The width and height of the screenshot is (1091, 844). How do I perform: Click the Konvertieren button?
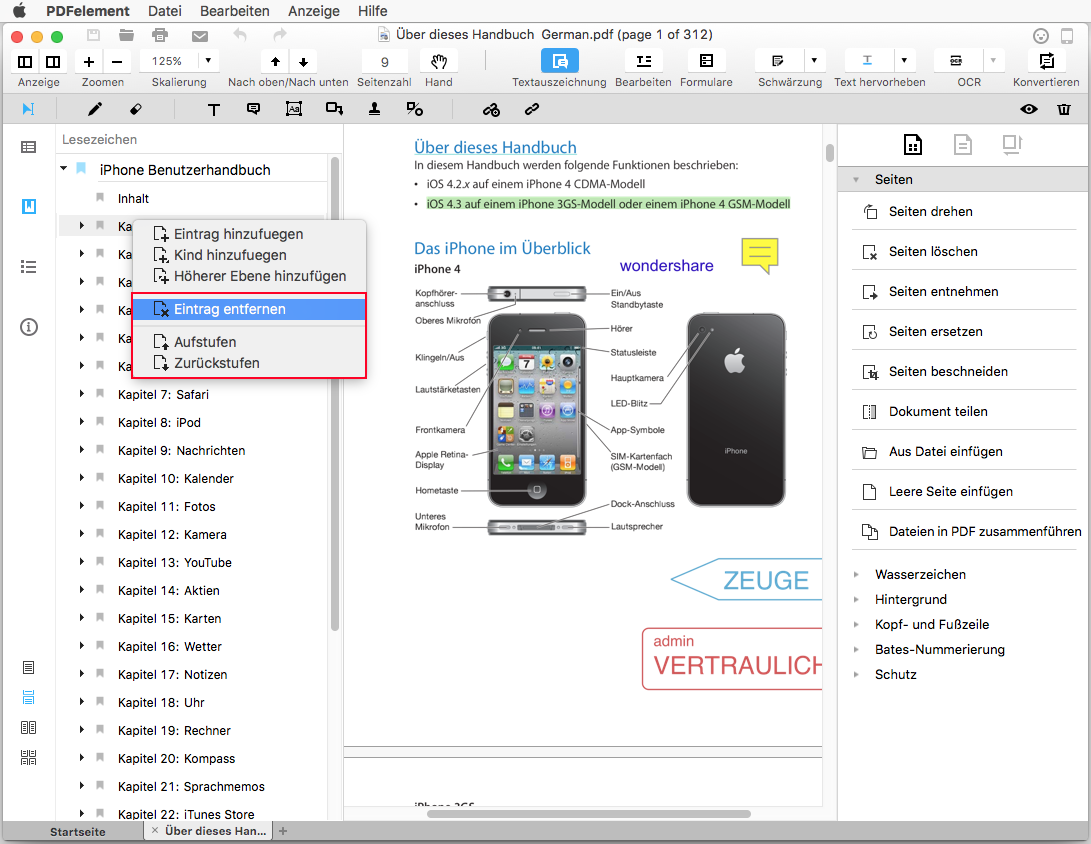click(1046, 61)
